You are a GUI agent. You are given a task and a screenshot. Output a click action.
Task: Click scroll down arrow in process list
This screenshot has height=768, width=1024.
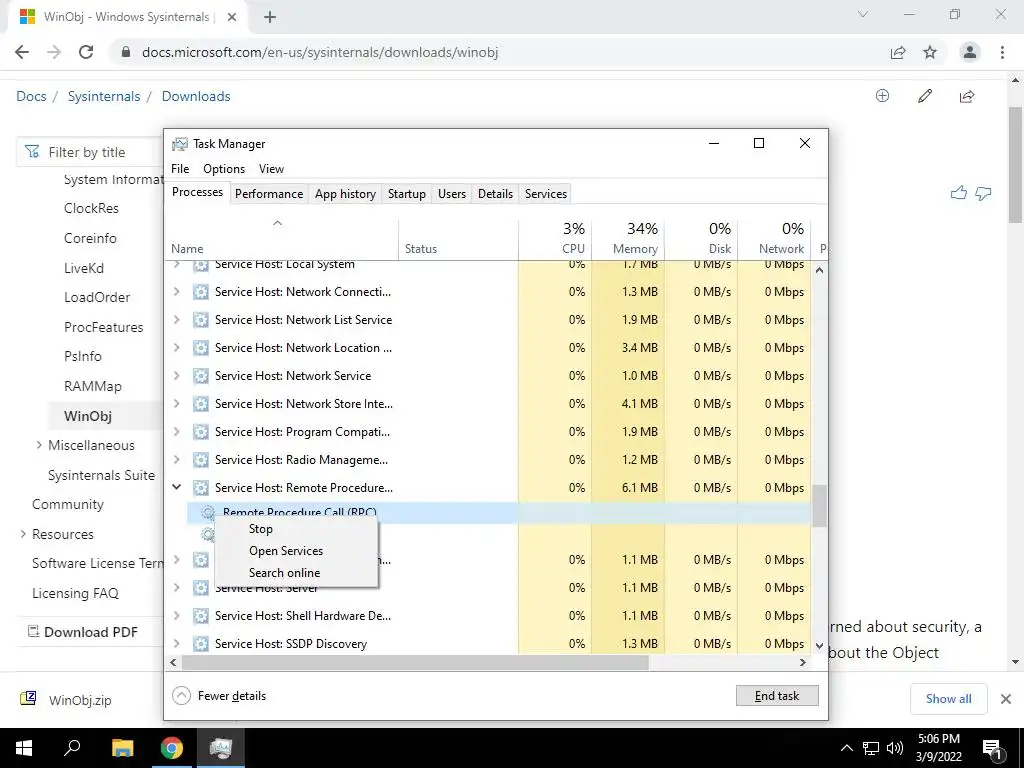click(819, 646)
